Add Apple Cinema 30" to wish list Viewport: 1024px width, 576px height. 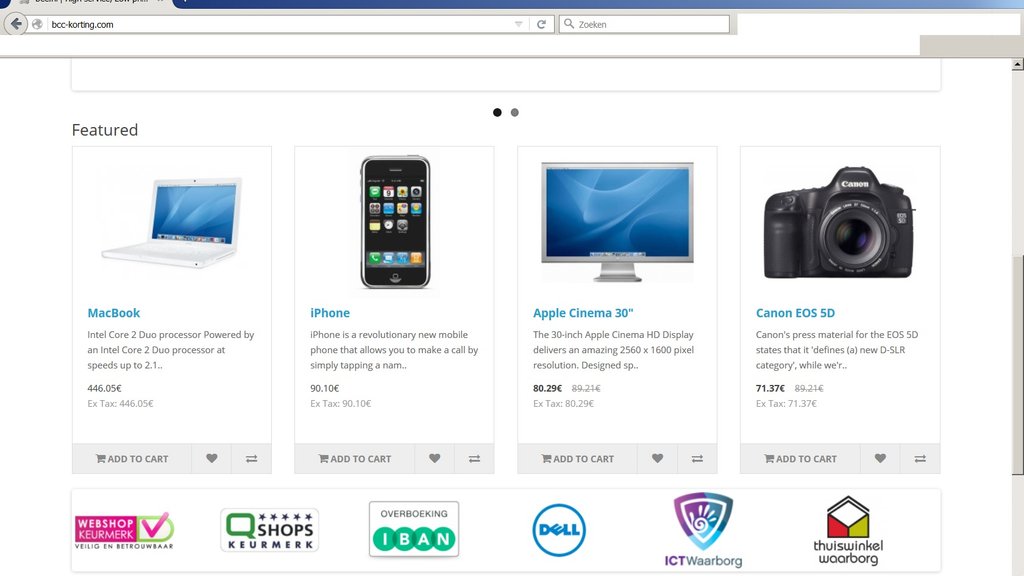pos(658,458)
